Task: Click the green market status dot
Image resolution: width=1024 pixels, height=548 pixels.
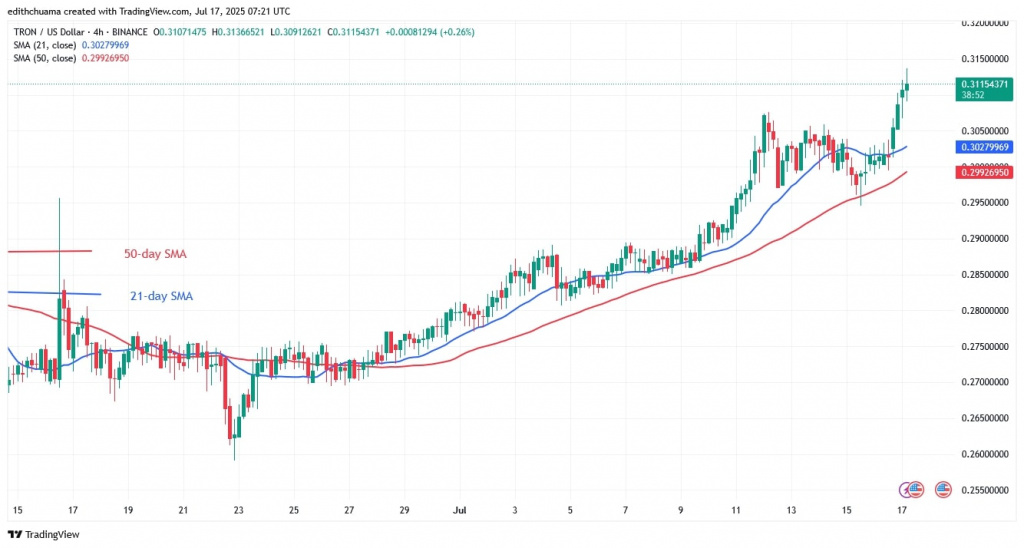Action: [x=152, y=33]
